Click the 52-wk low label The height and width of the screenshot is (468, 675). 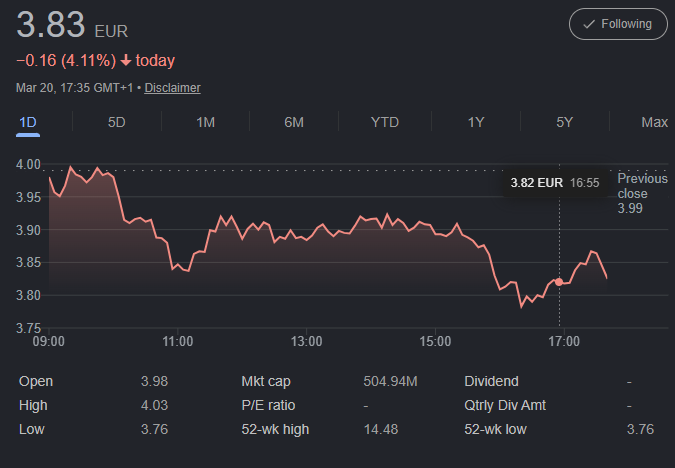click(x=495, y=429)
